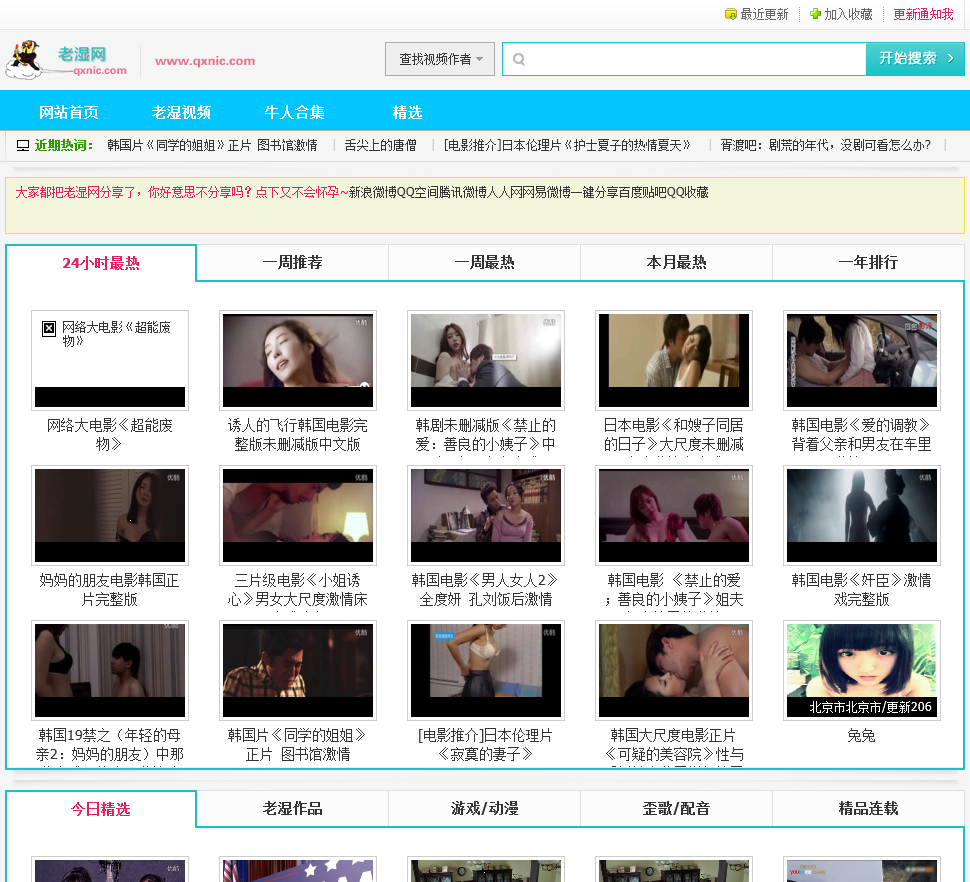
Task: Open the 查找视频作者 dropdown
Action: point(440,59)
